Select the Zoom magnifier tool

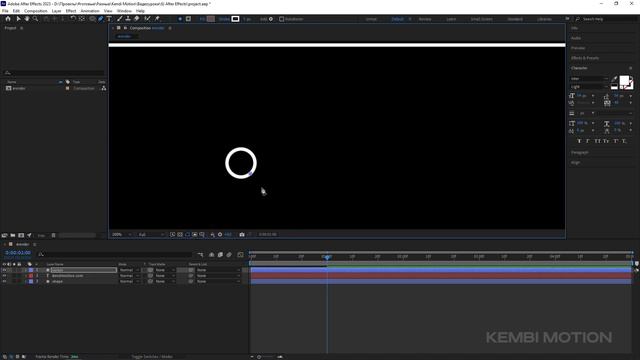[x=36, y=19]
